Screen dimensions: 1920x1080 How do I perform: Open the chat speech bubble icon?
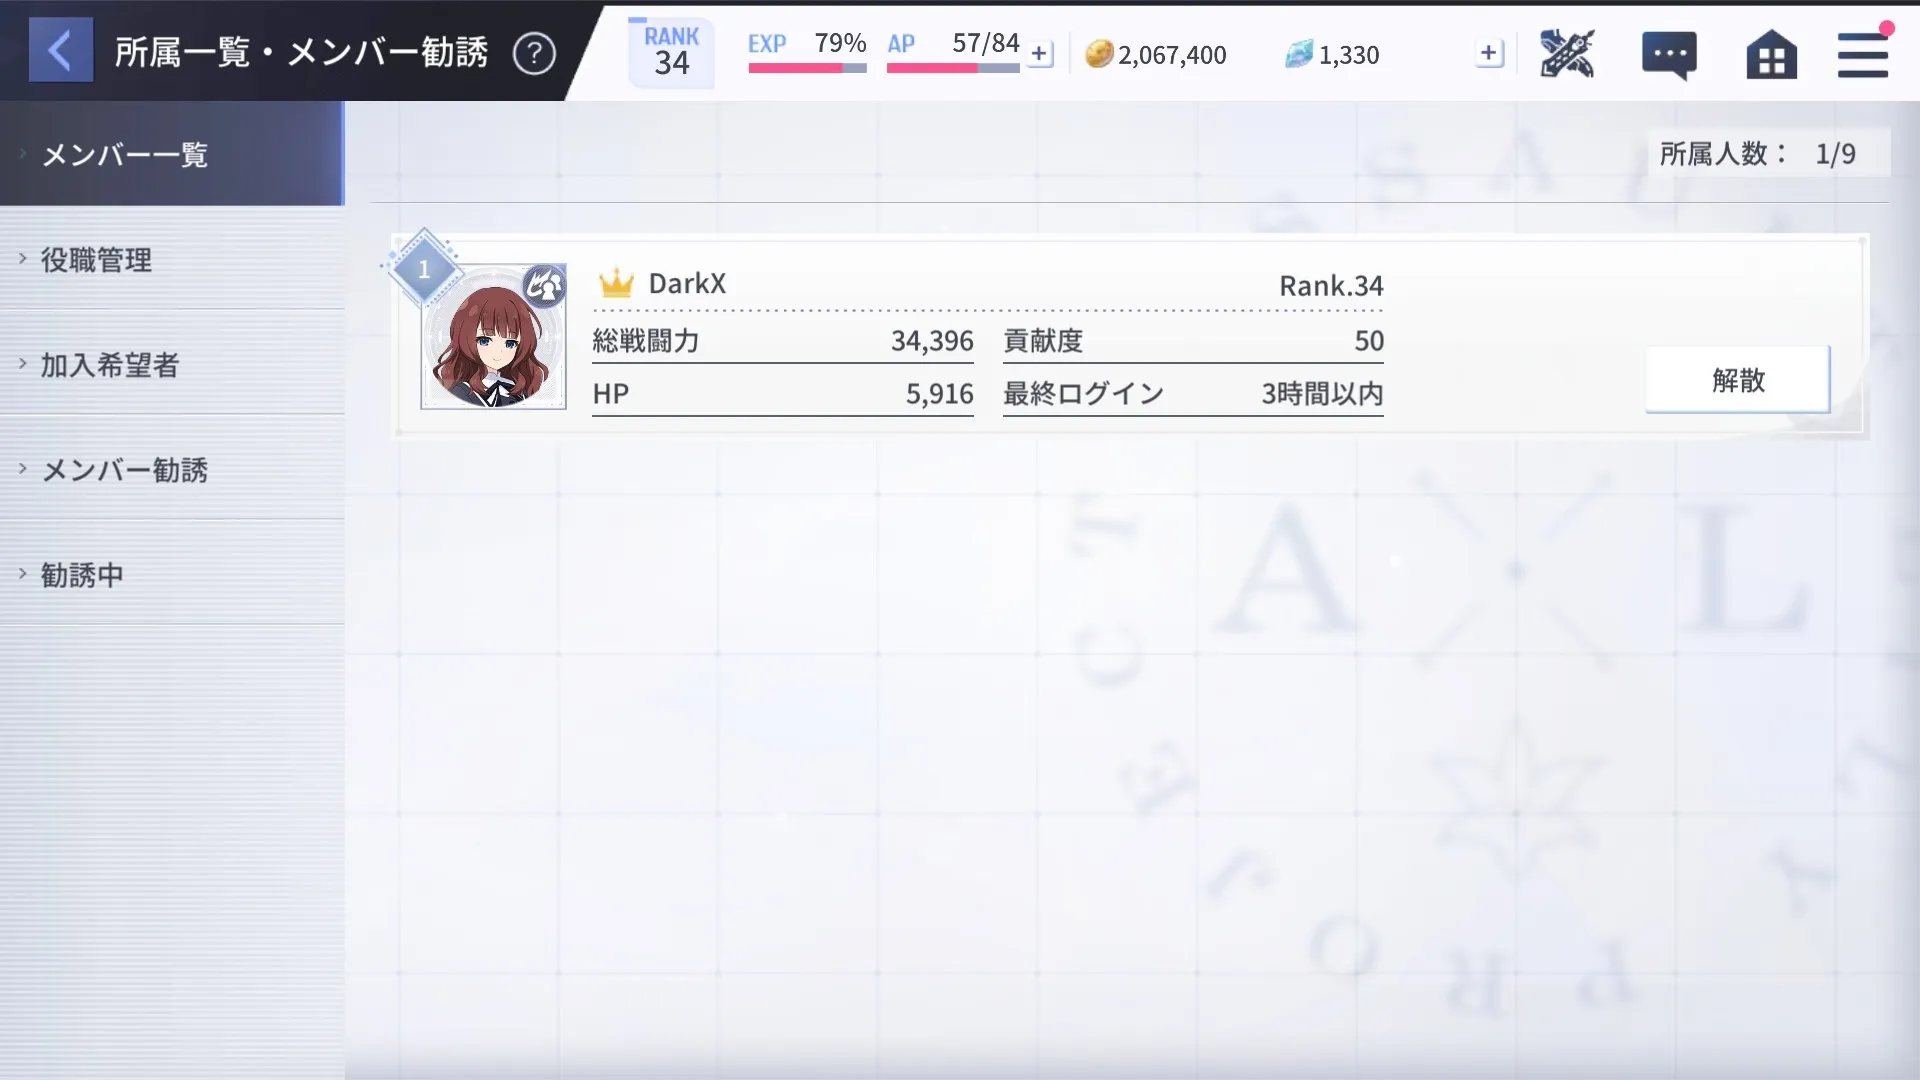coord(1668,54)
